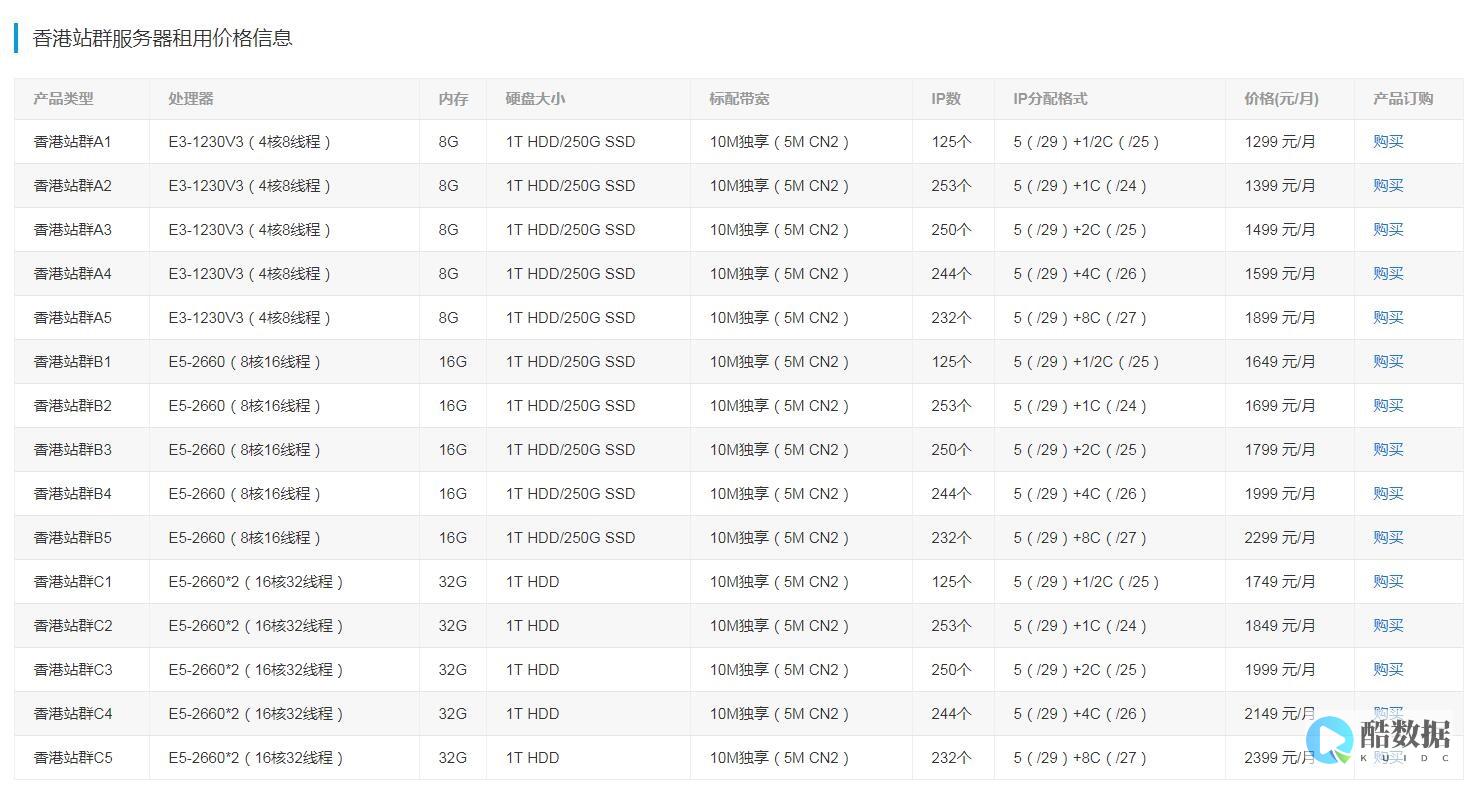Click the 1999 元/月 price in B4 row
The image size is (1473, 786).
[1280, 494]
